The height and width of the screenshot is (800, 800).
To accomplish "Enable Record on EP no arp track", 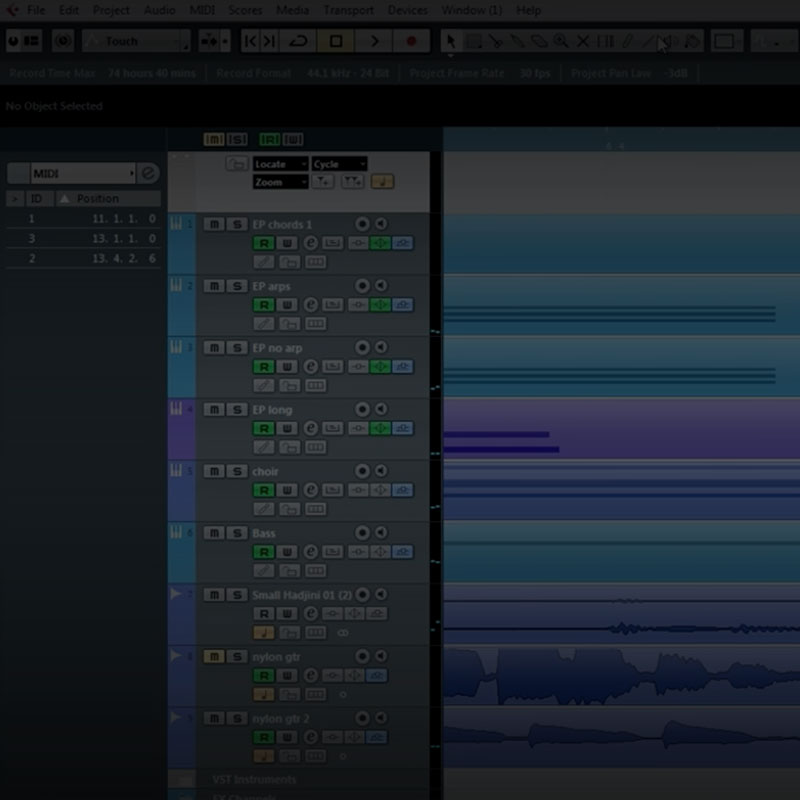I will point(362,347).
